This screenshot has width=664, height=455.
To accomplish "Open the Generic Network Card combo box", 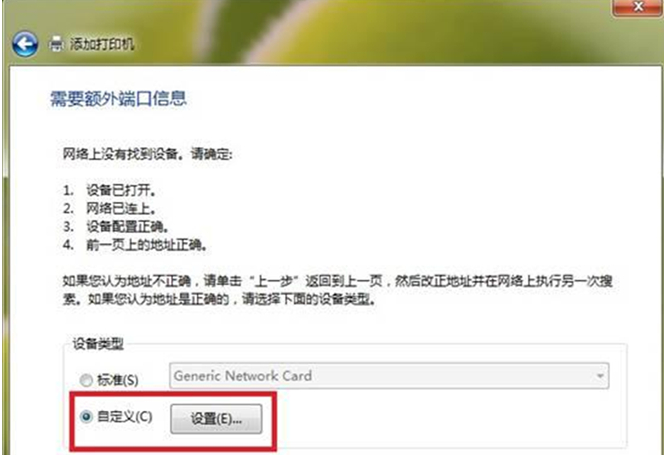I will 389,375.
